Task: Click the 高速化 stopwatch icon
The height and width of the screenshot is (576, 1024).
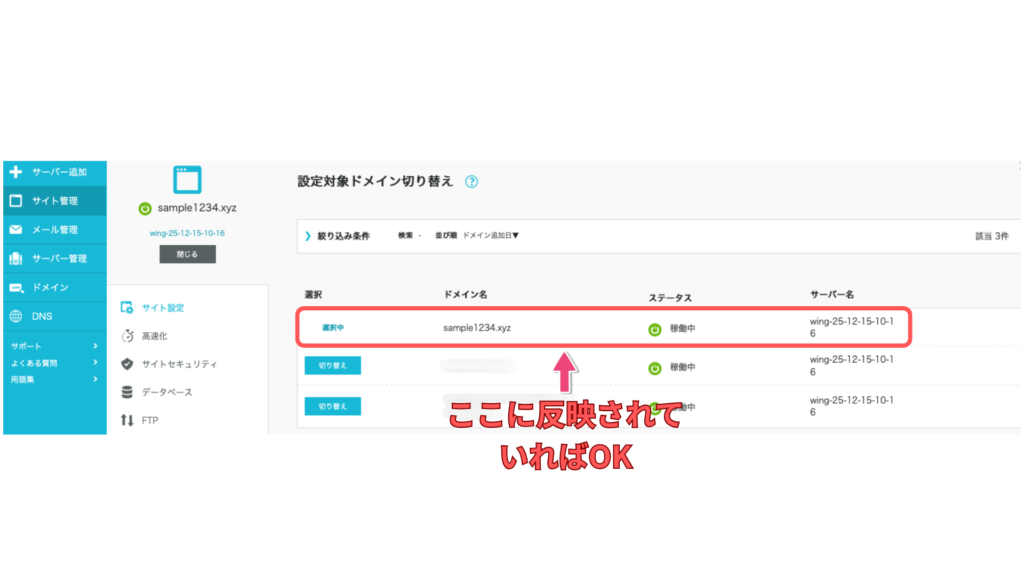Action: point(127,336)
